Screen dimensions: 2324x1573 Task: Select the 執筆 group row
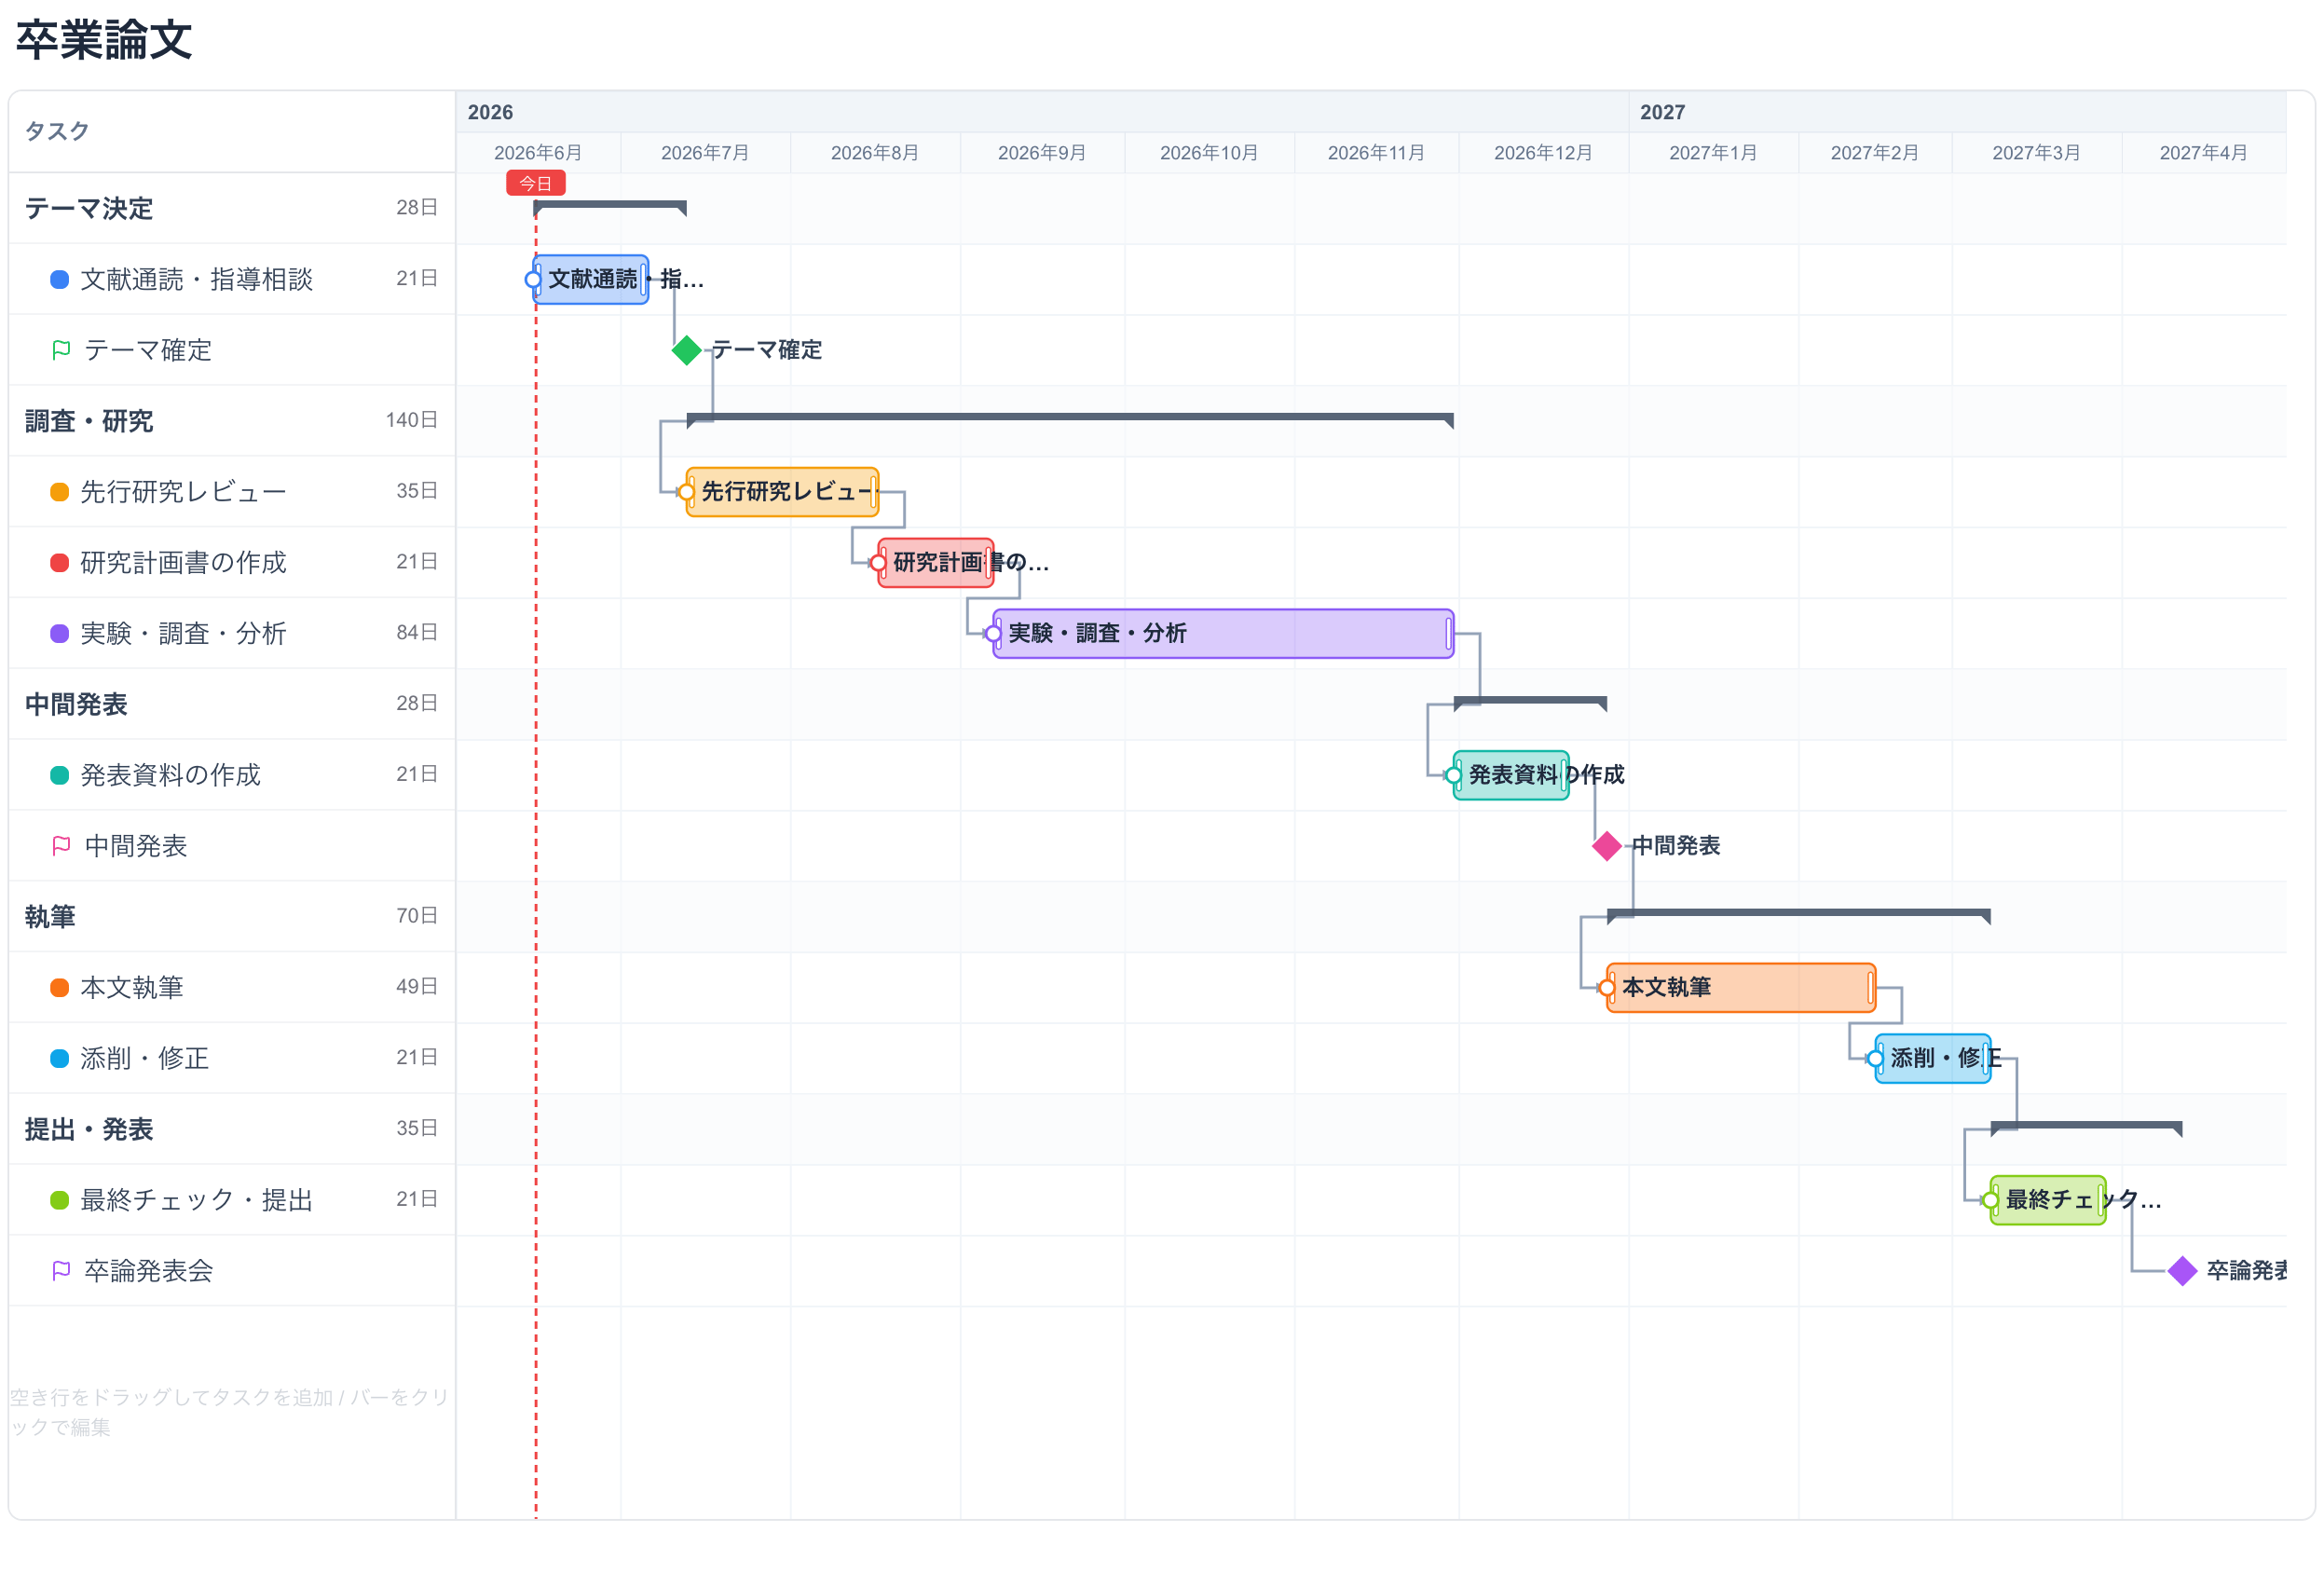232,917
